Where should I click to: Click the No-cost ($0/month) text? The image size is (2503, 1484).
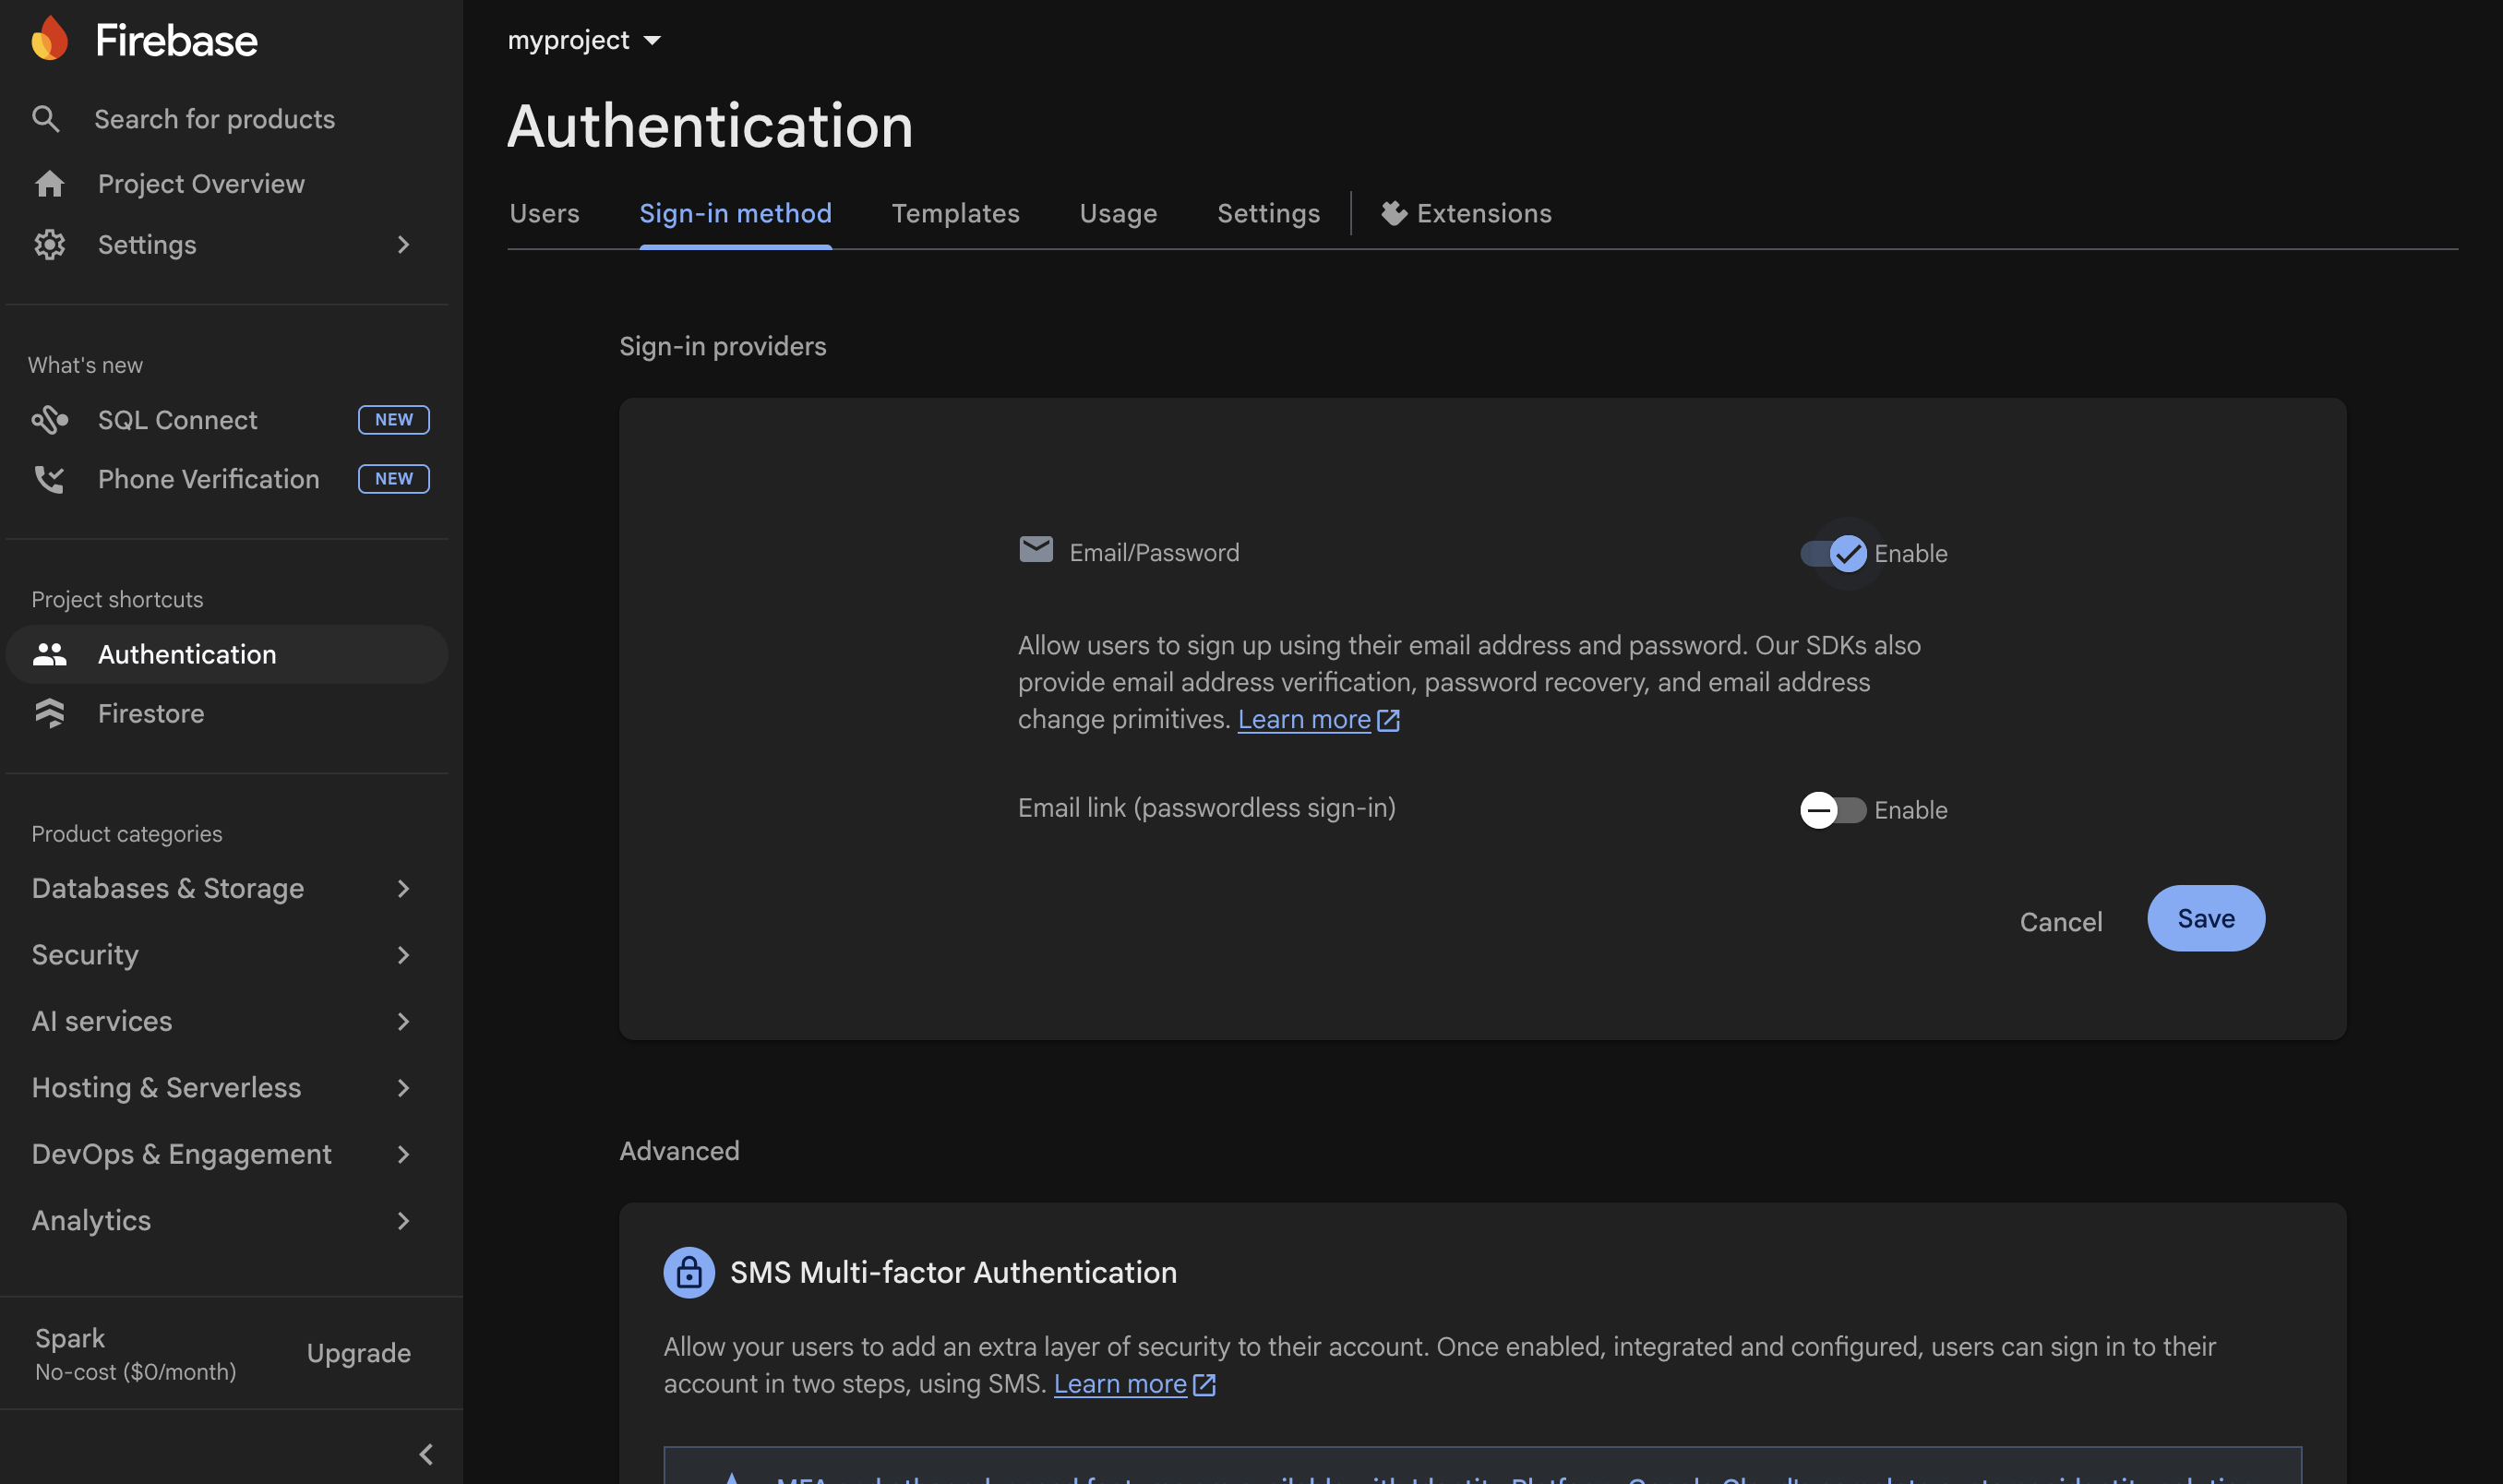(135, 1372)
